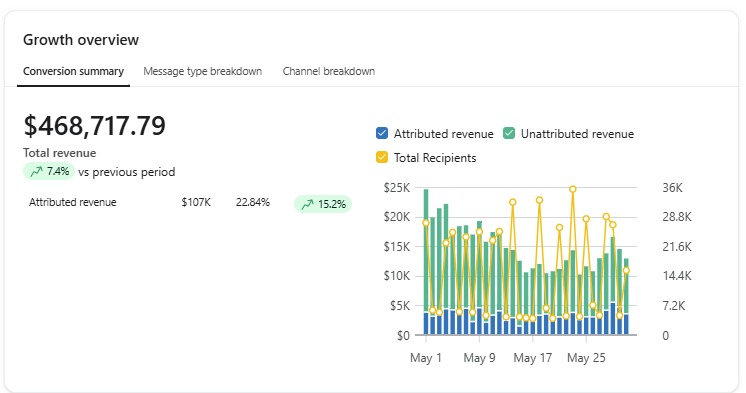Click the 14.4K right axis label
This screenshot has height=393, width=746.
pyautogui.click(x=677, y=276)
